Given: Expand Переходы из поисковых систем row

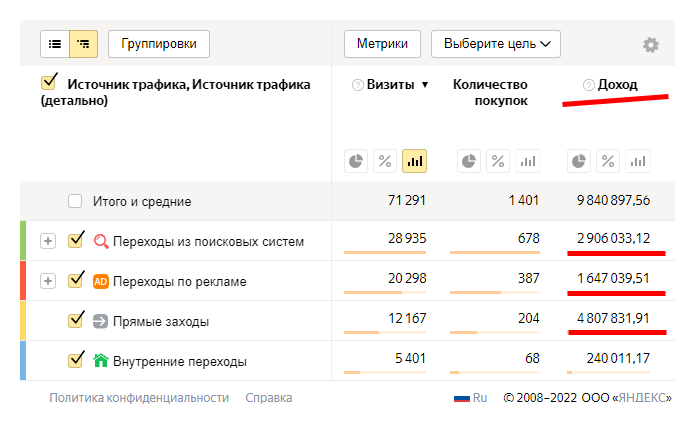Looking at the screenshot, I should (x=47, y=241).
